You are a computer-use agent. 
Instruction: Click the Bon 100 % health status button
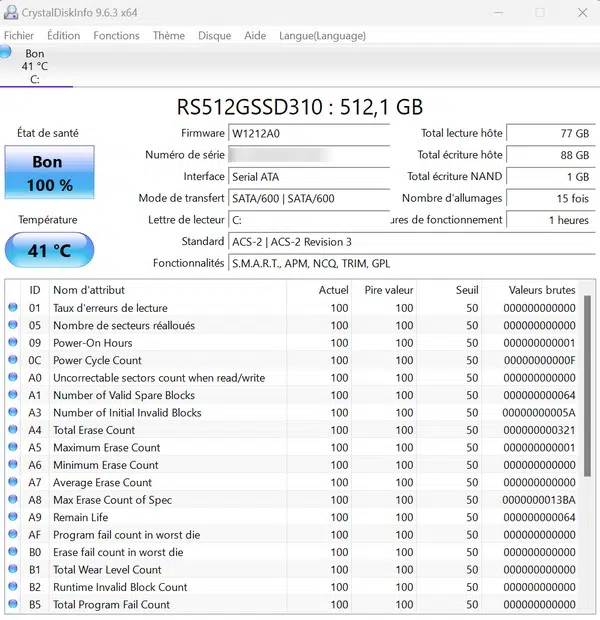[49, 172]
